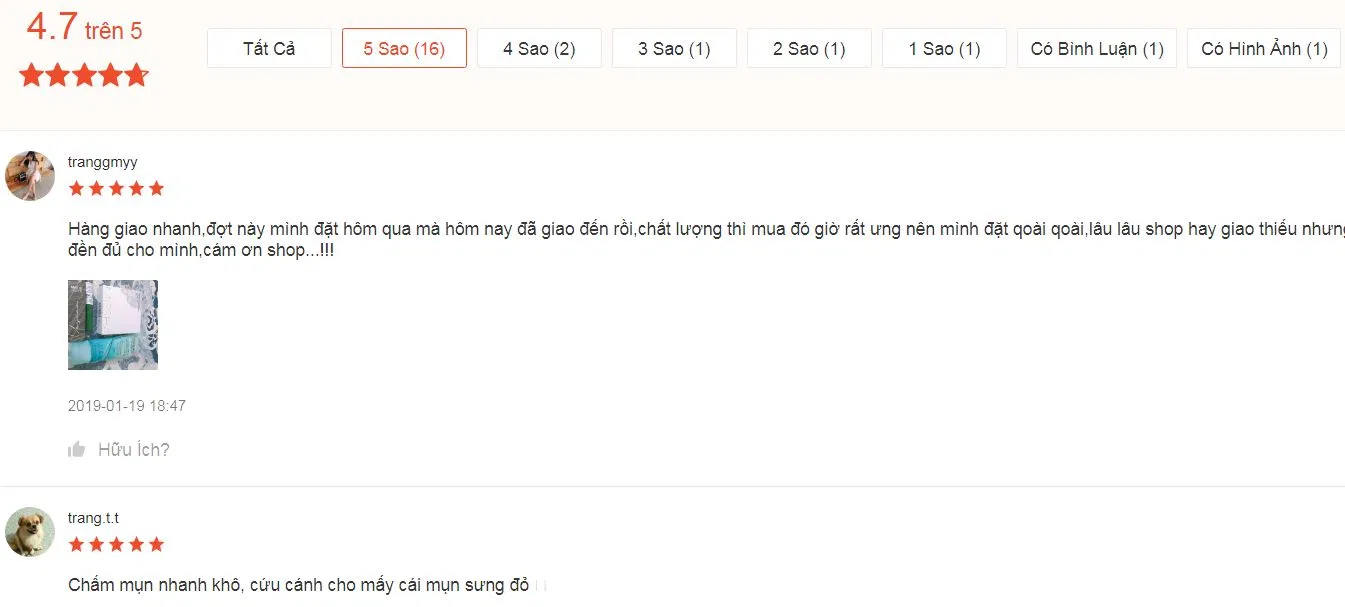Open the review photo thumbnail from tranggmyy
The width and height of the screenshot is (1345, 607).
(x=112, y=324)
